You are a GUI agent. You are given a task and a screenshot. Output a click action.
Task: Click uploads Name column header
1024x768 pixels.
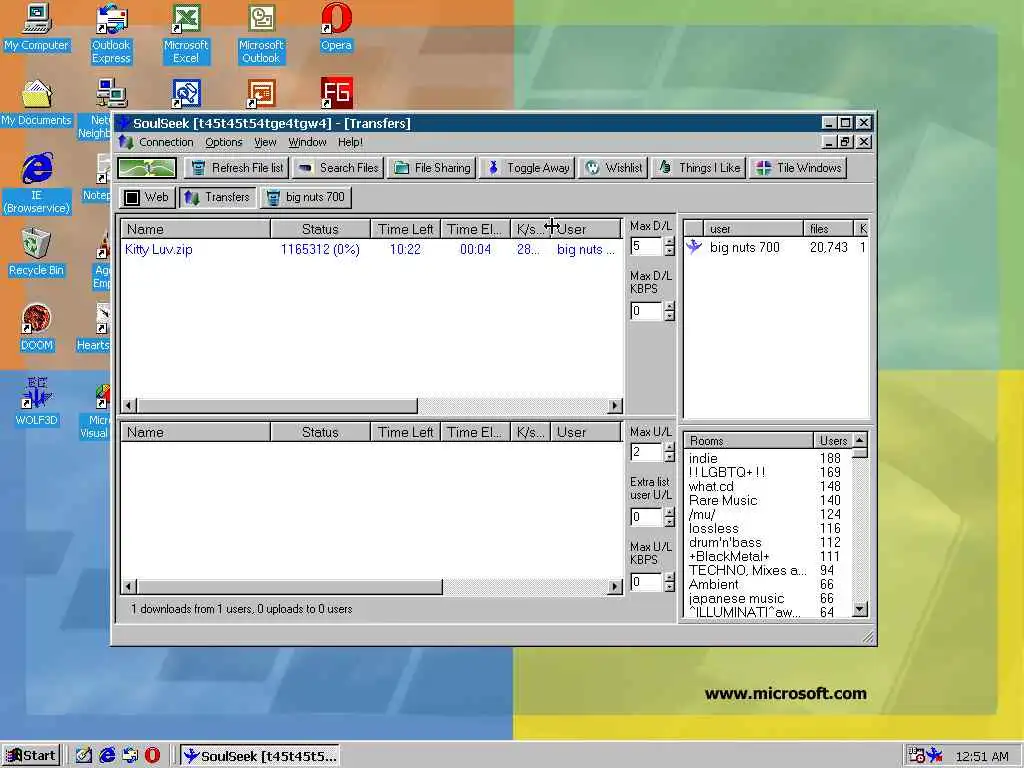[x=195, y=432]
